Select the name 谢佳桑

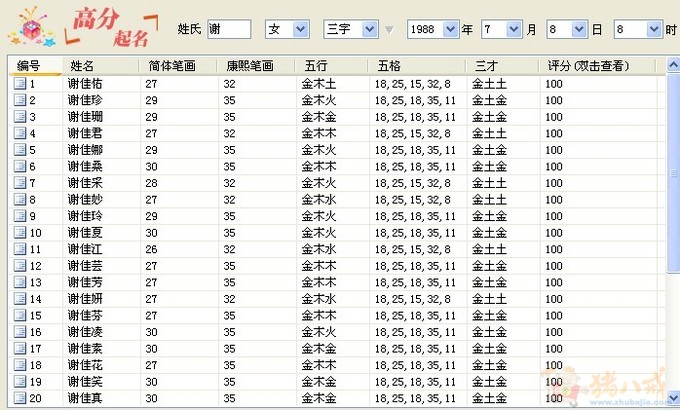[x=85, y=166]
